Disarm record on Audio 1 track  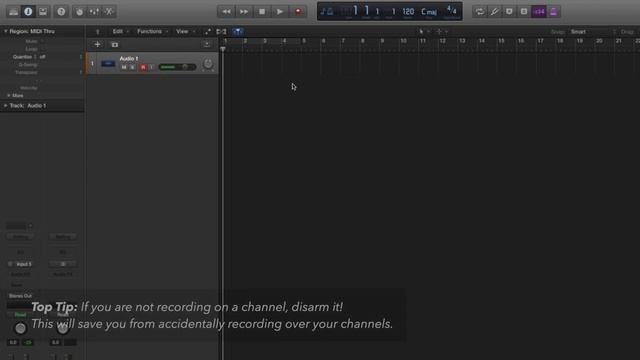click(x=143, y=67)
